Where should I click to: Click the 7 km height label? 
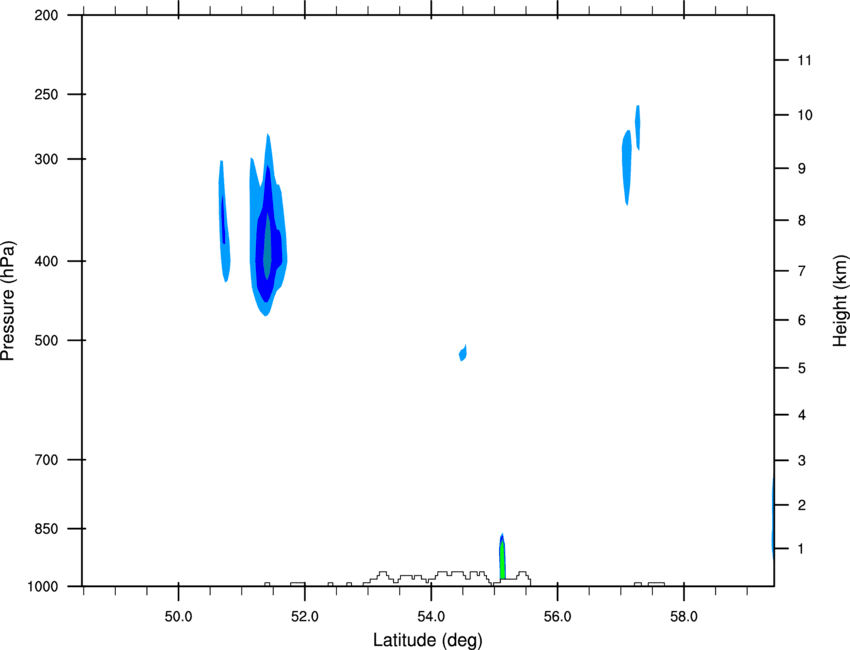tap(802, 271)
